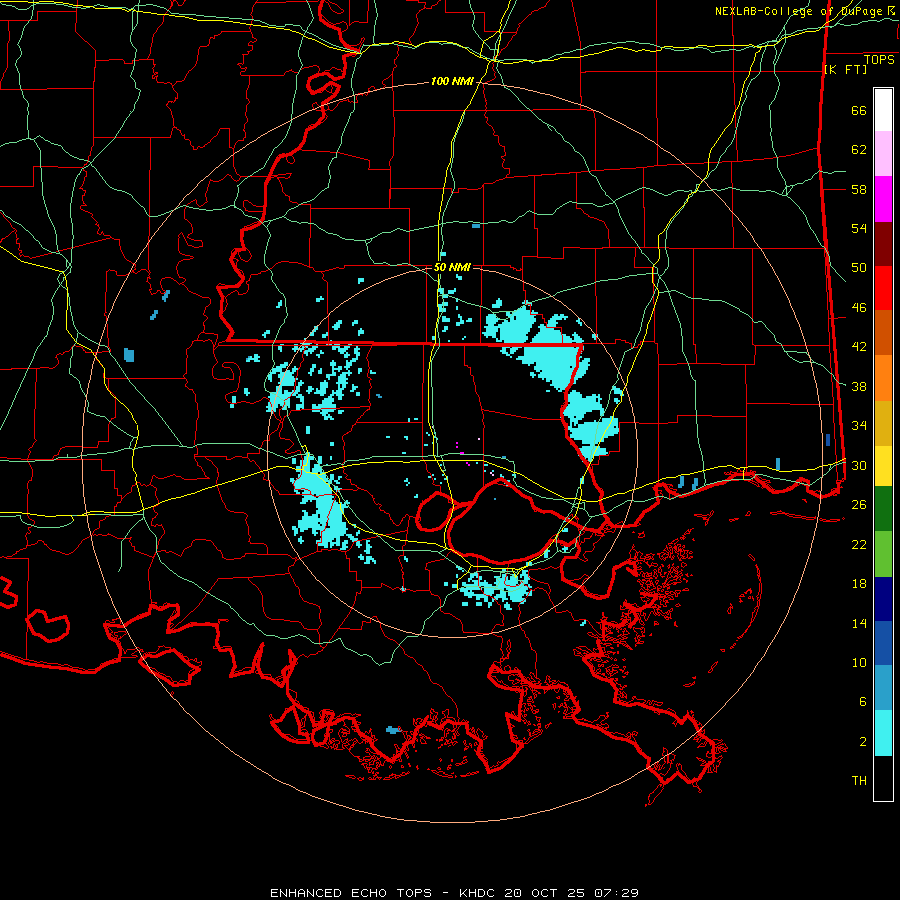This screenshot has height=900, width=900.
Task: Click the '62' legend value
Action: (859, 149)
